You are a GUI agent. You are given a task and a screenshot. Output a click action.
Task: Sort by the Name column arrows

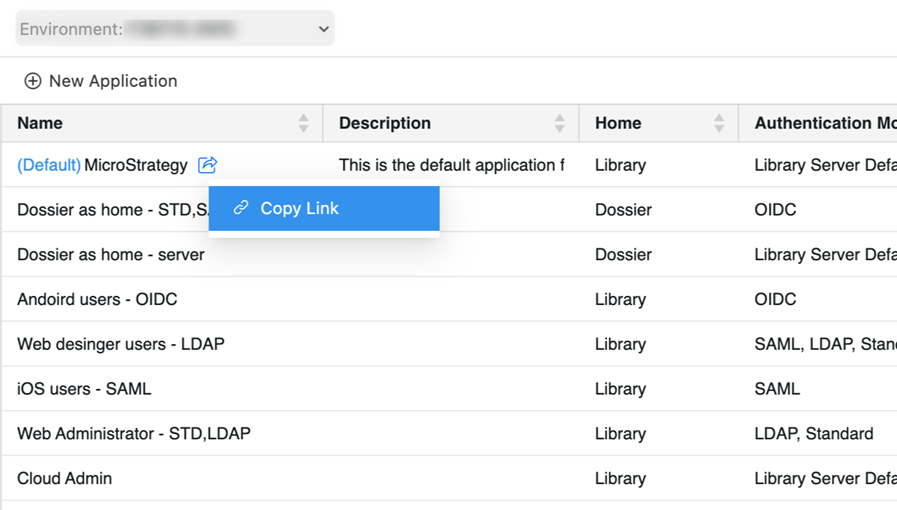(x=303, y=123)
